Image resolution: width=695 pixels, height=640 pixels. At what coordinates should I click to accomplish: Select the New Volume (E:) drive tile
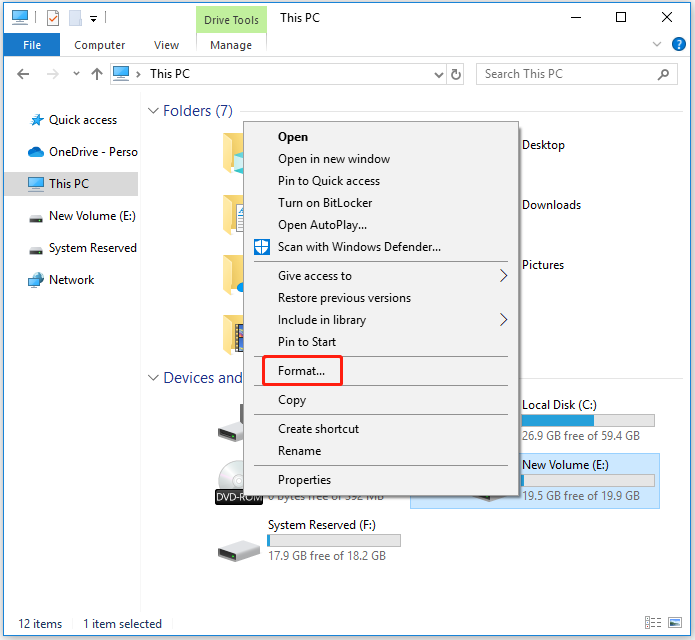pyautogui.click(x=590, y=481)
